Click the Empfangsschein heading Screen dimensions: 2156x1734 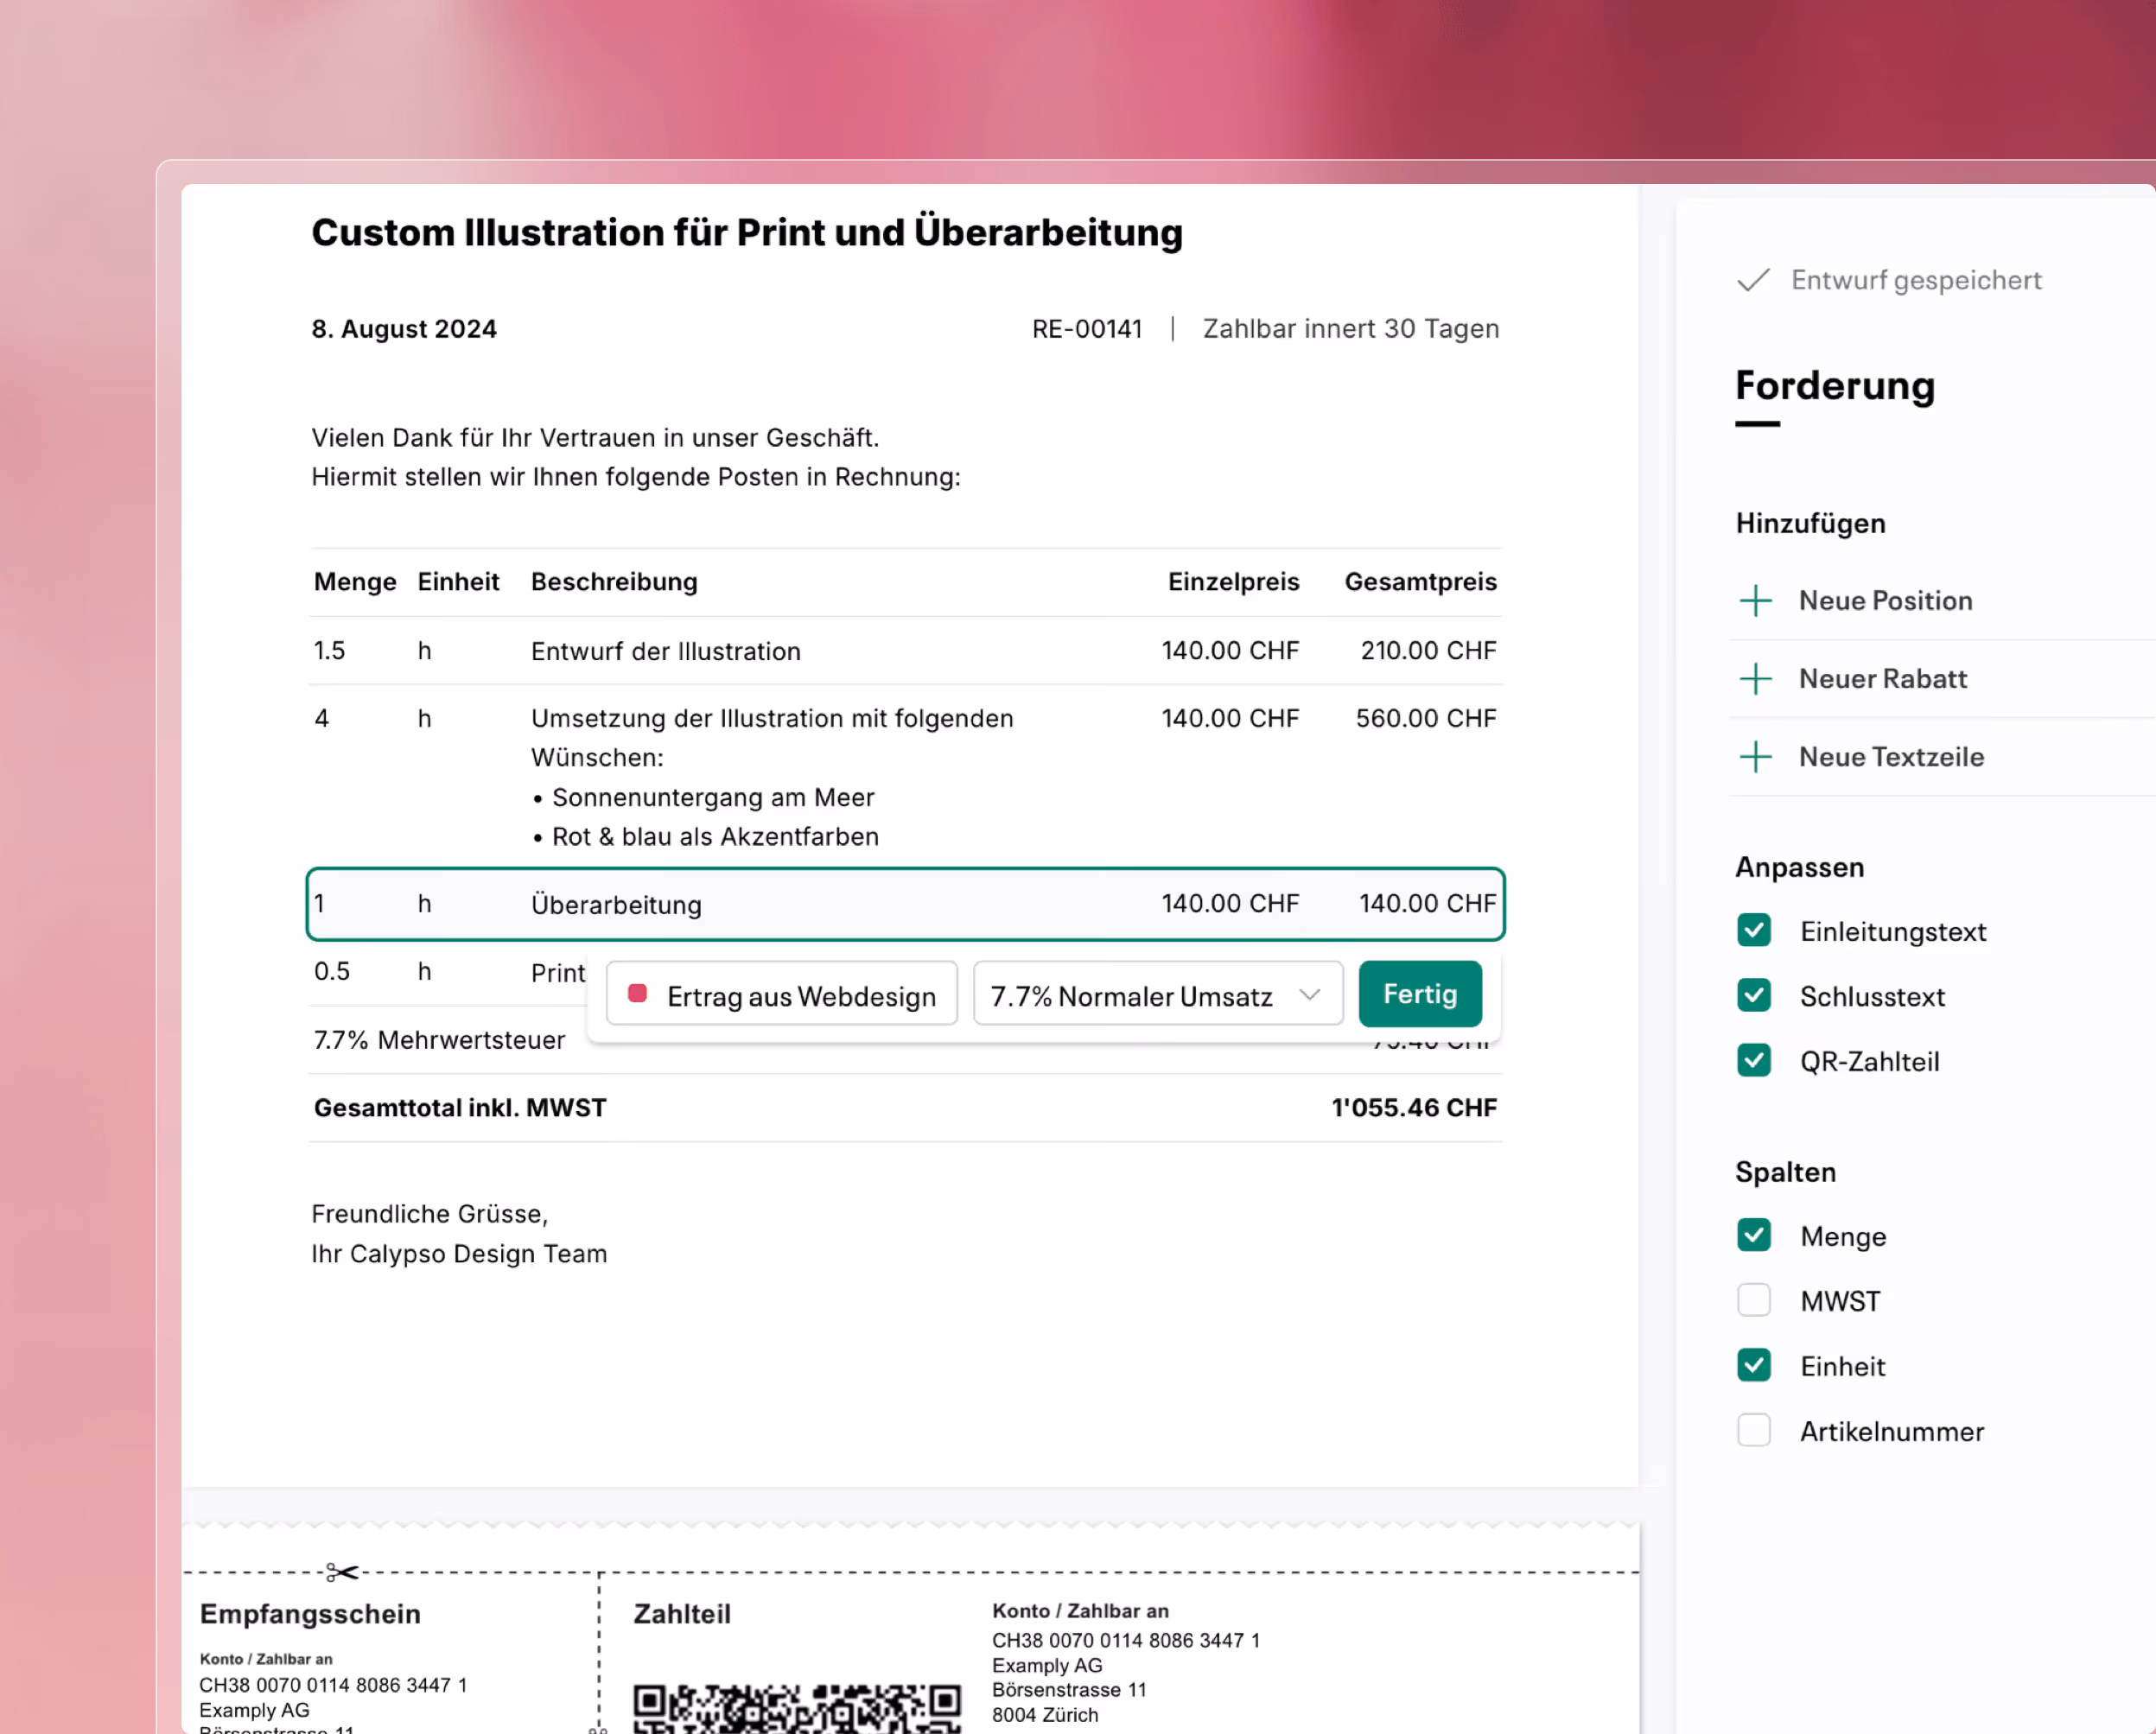click(310, 1614)
